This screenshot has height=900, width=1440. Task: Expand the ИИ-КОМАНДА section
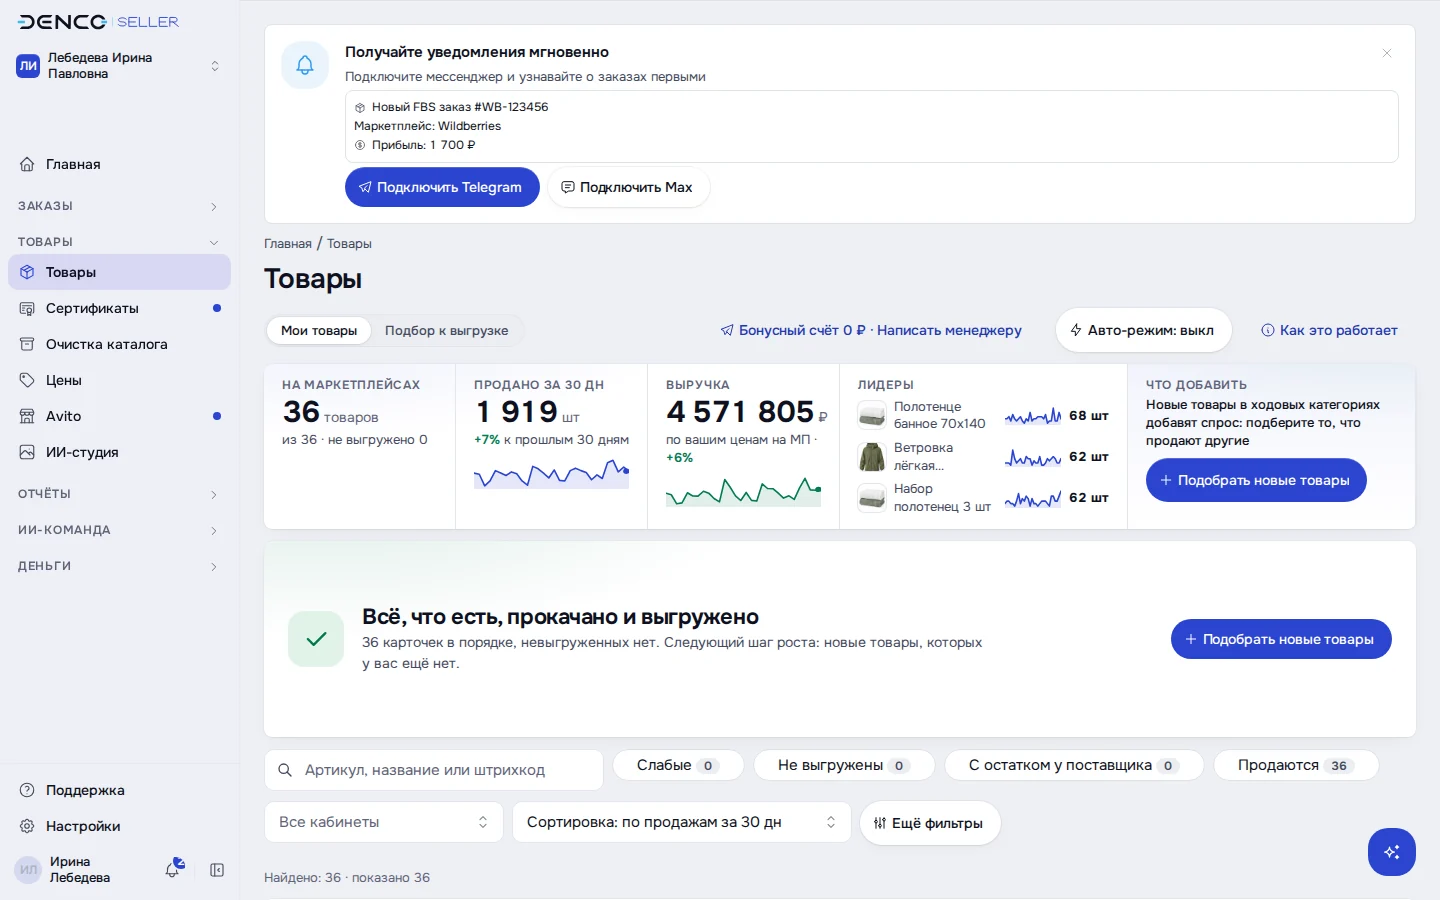pos(119,530)
